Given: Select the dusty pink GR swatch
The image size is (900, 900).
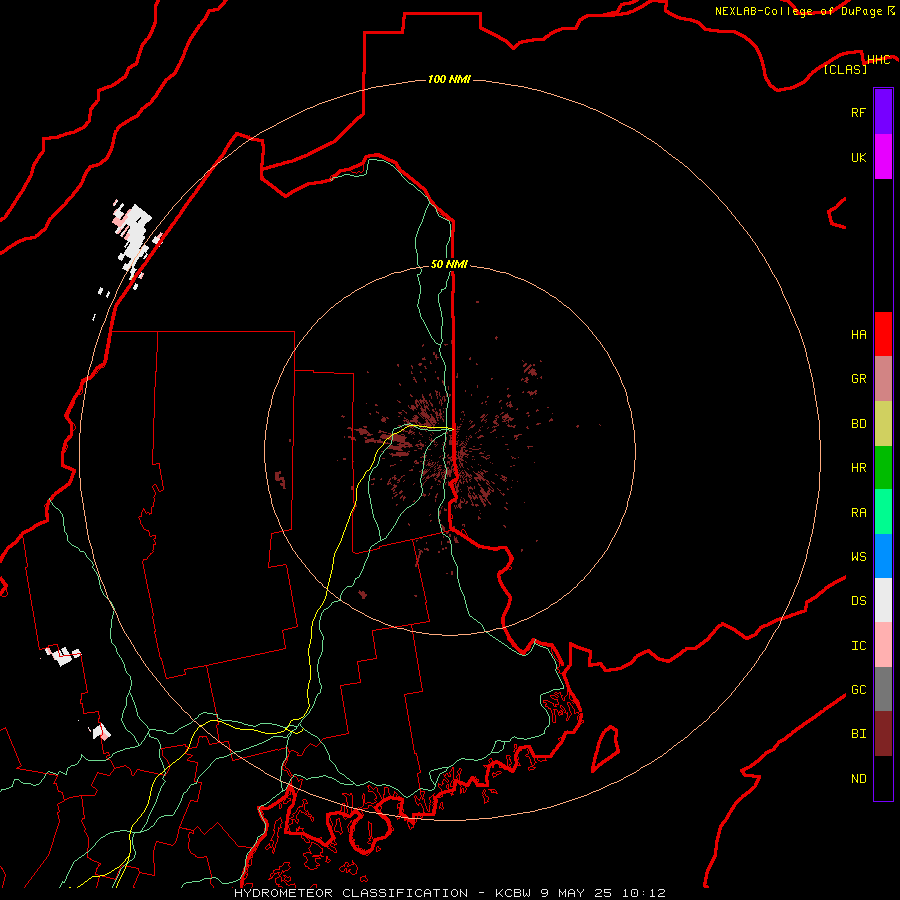Looking at the screenshot, I should coord(883,379).
